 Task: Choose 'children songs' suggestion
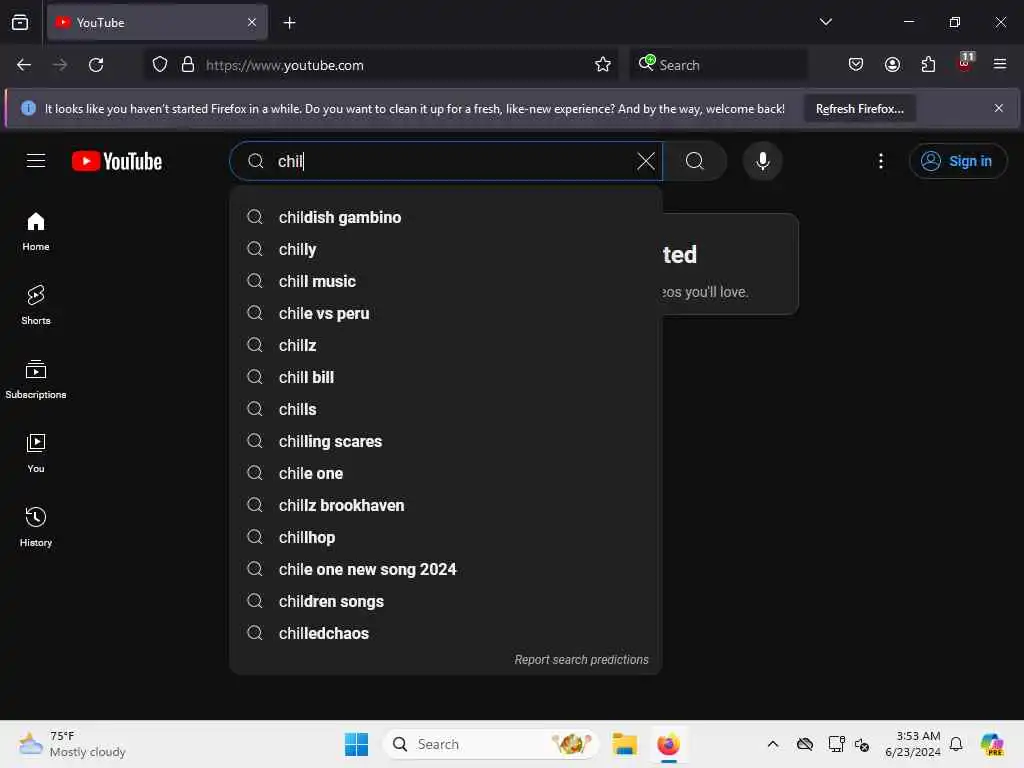click(446, 601)
